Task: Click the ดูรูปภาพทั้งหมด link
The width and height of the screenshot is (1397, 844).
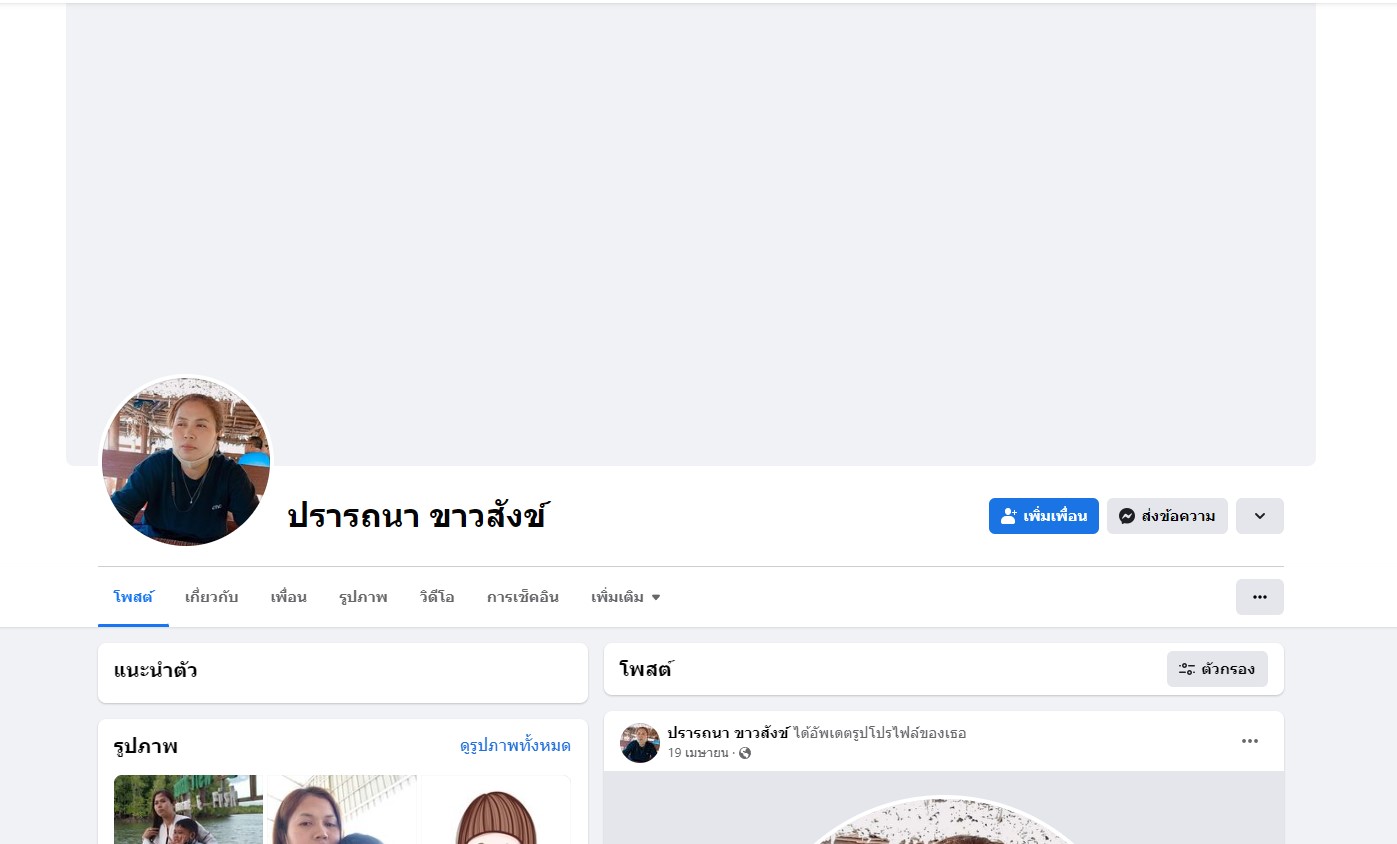Action: 515,746
